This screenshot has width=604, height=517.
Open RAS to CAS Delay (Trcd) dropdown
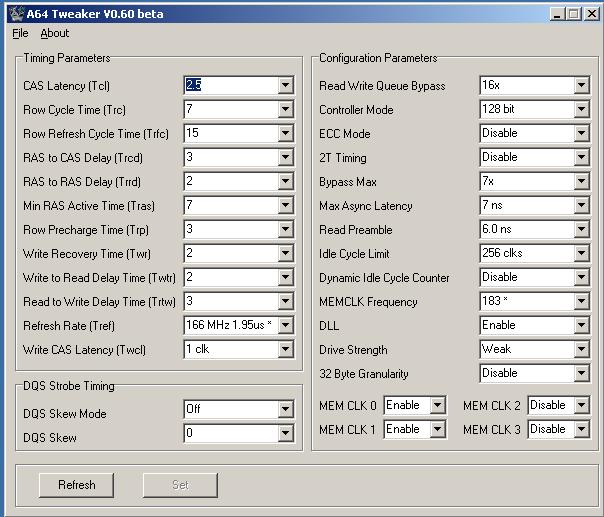coord(285,157)
